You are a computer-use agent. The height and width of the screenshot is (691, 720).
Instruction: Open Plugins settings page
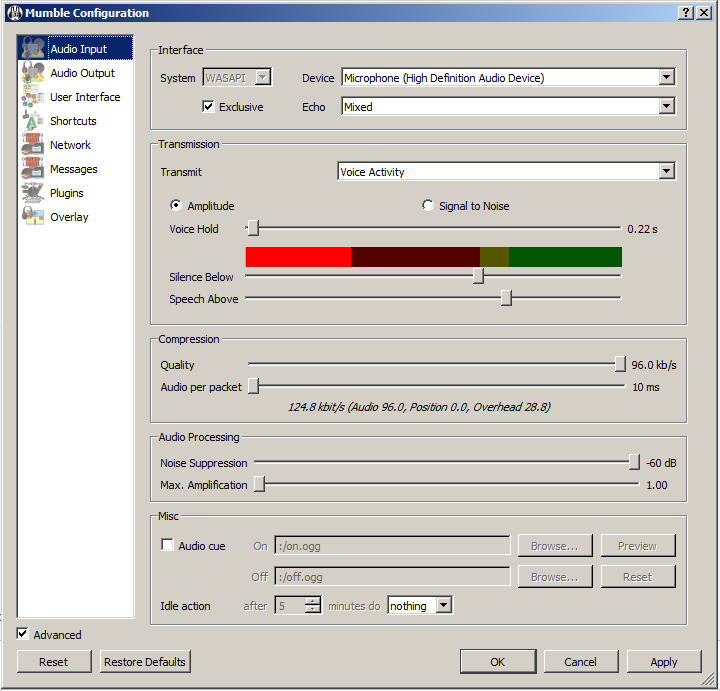(x=75, y=193)
